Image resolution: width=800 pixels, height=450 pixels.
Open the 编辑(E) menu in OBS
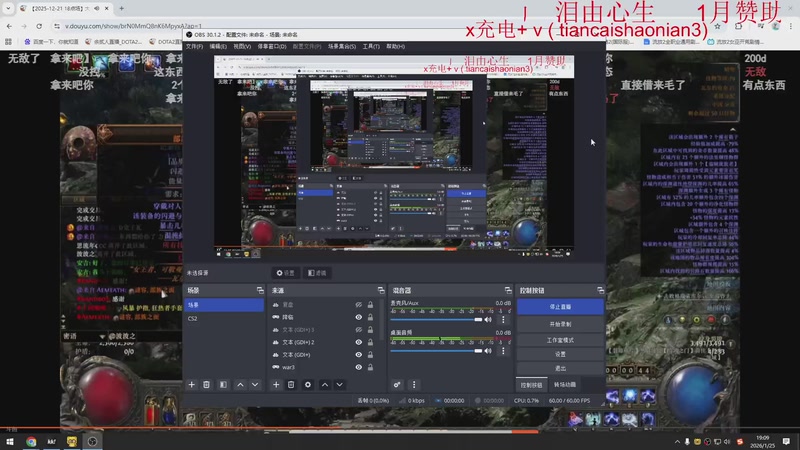pyautogui.click(x=218, y=46)
